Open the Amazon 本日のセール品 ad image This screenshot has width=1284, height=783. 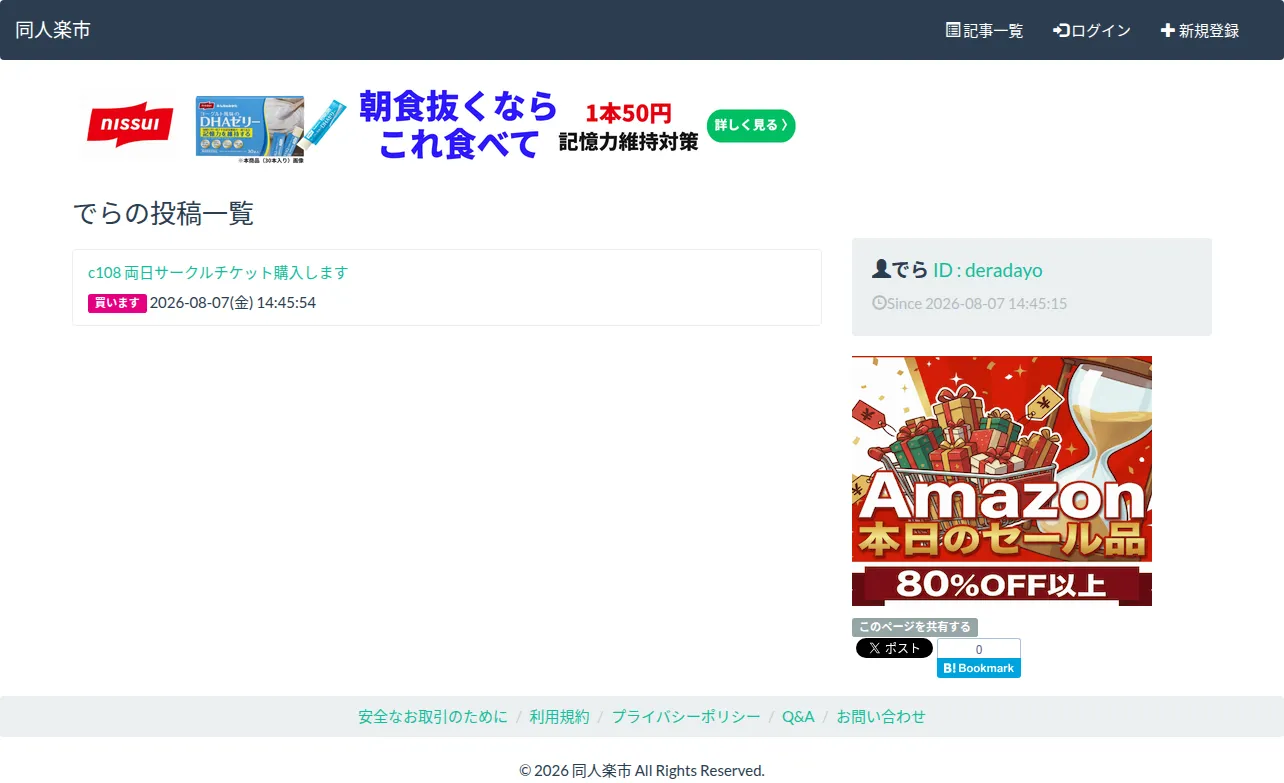(1002, 481)
